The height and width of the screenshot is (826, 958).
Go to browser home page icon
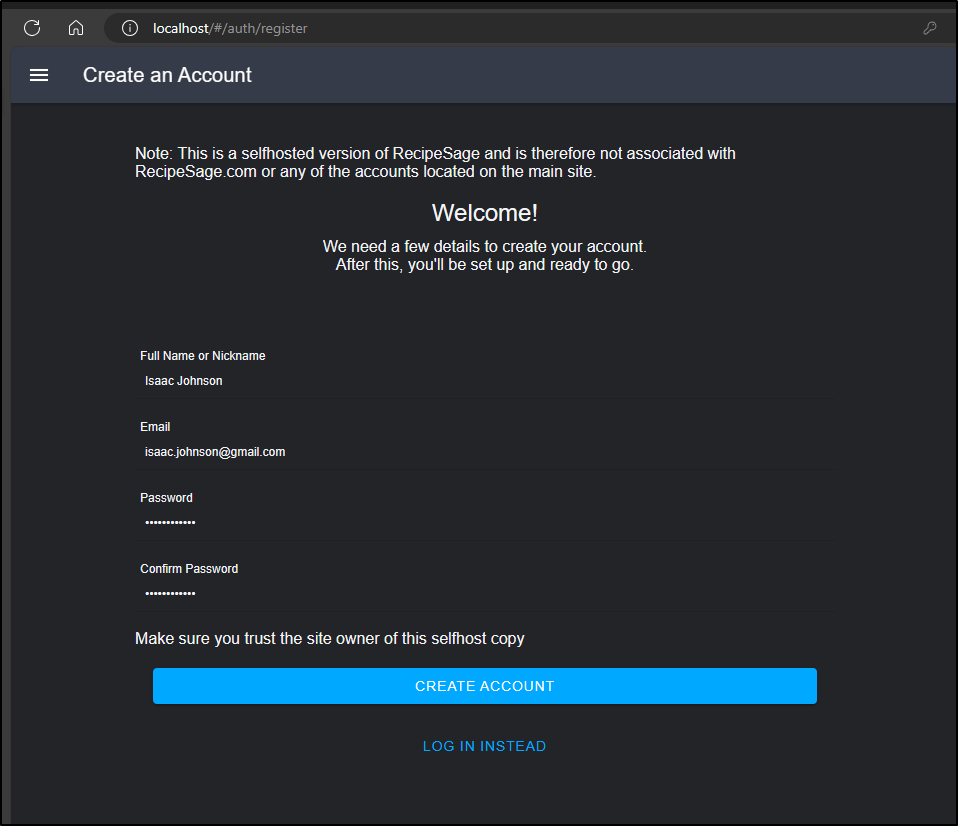click(x=76, y=28)
